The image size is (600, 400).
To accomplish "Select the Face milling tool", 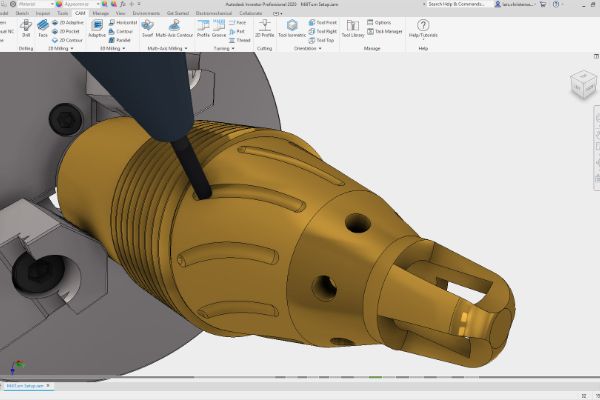I will tap(42, 29).
